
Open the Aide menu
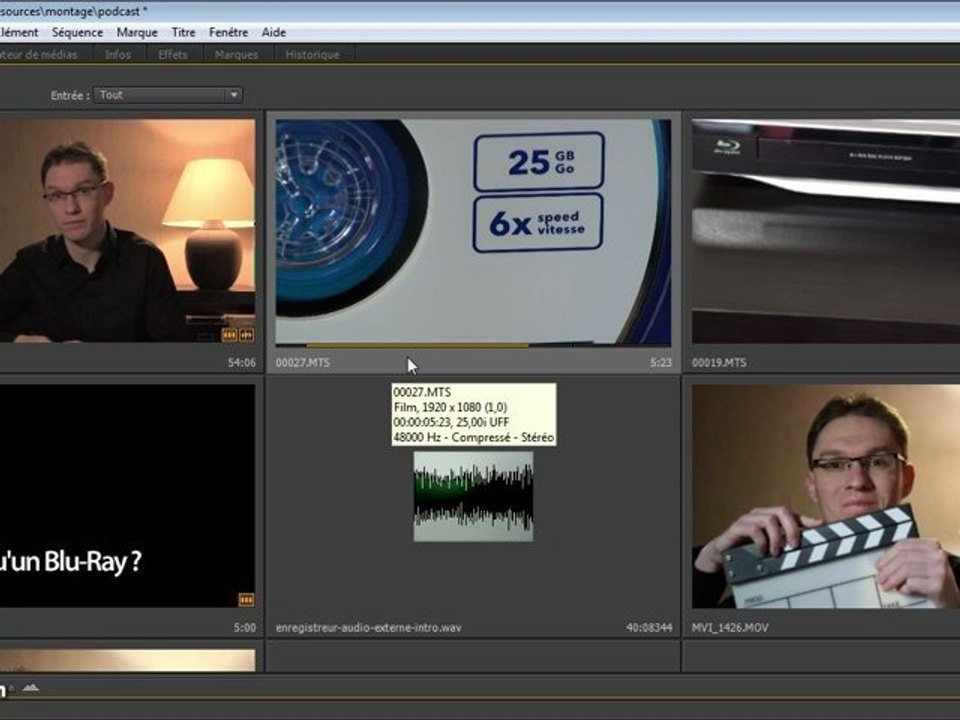274,32
